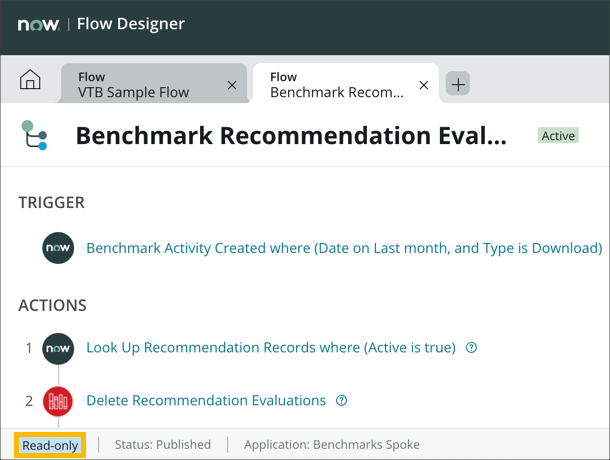Screen dimensions: 610x460
Task: Close the VTB Sample Flow tab
Action: [232, 86]
